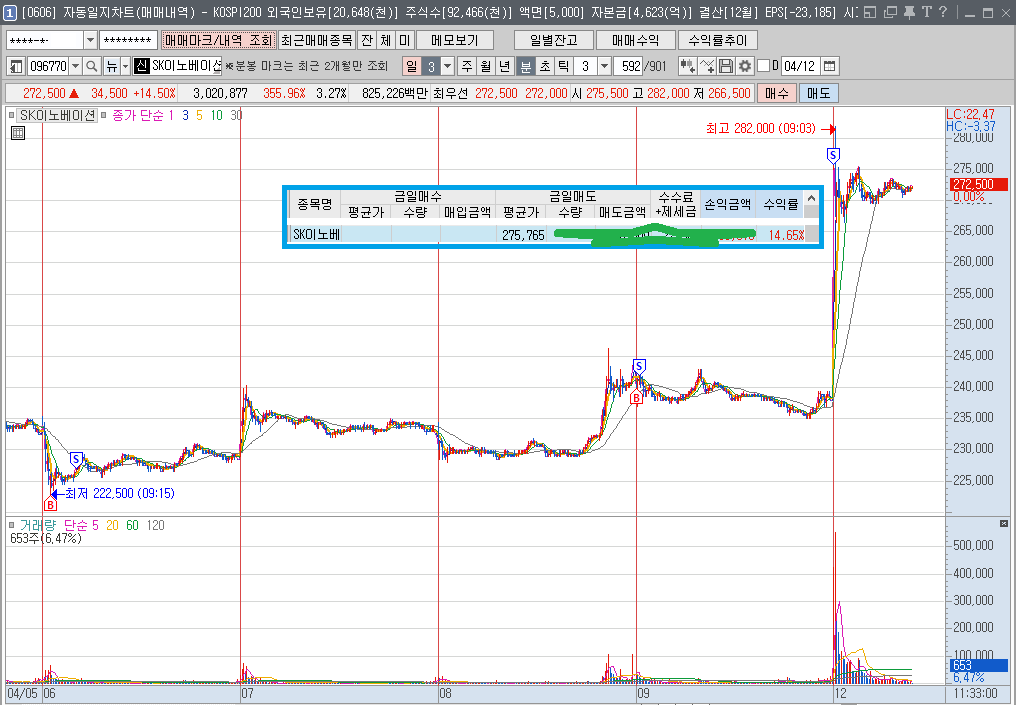Click the add candlestick chart icon

click(x=687, y=66)
